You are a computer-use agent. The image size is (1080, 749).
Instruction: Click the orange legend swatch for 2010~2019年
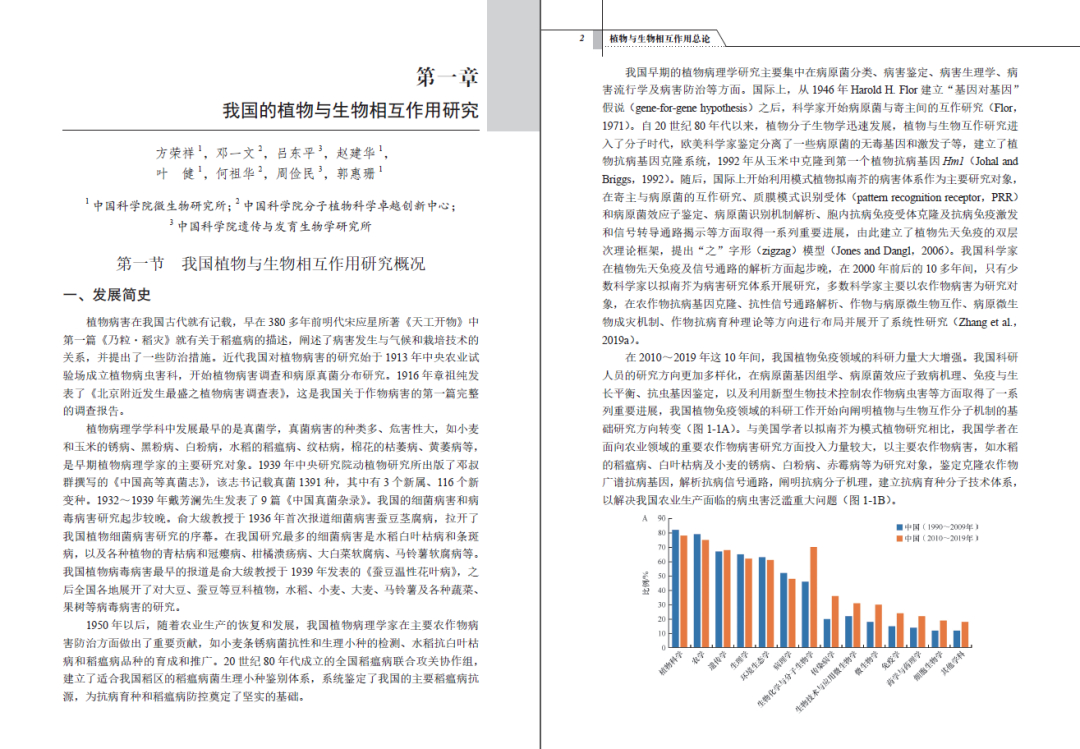900,539
